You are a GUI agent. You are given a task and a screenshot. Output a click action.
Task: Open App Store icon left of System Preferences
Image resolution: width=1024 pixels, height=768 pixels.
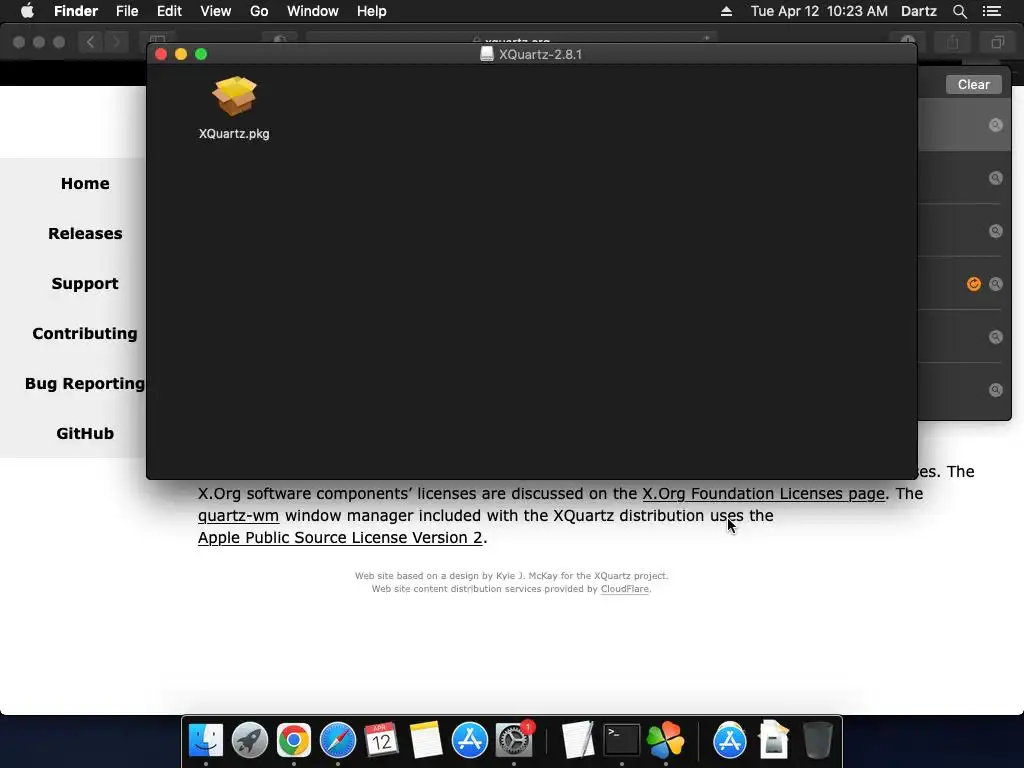coord(470,740)
